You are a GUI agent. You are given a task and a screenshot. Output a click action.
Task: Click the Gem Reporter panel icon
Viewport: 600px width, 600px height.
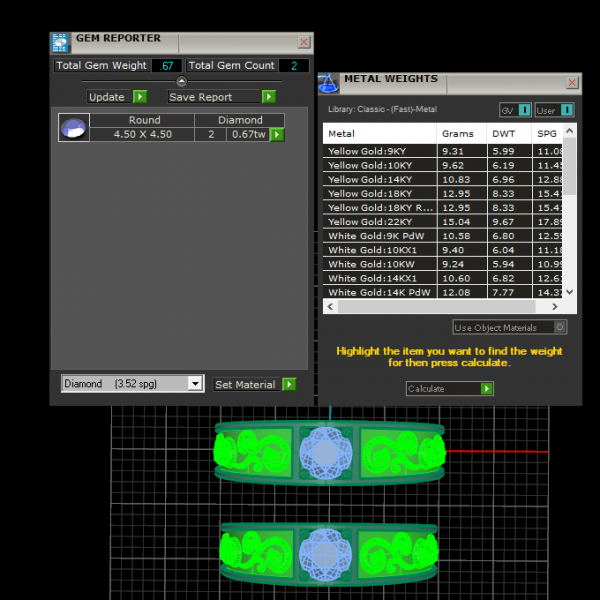coord(60,42)
